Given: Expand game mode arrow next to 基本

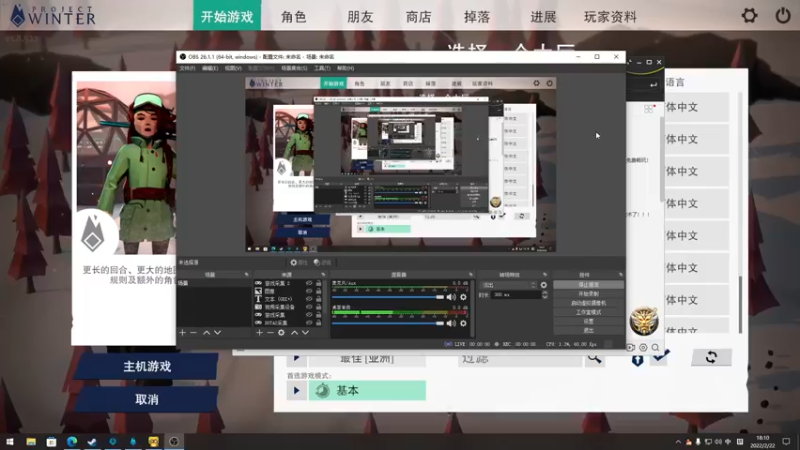Looking at the screenshot, I should pyautogui.click(x=296, y=391).
